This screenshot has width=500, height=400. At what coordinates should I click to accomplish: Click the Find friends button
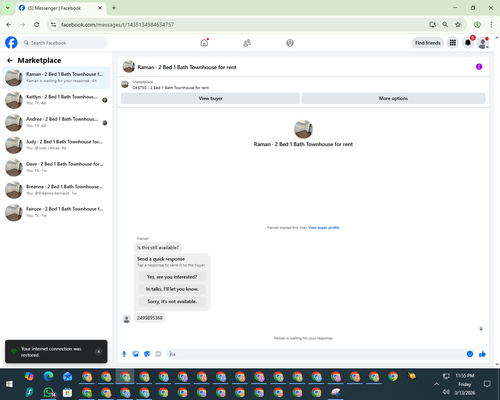coord(428,43)
